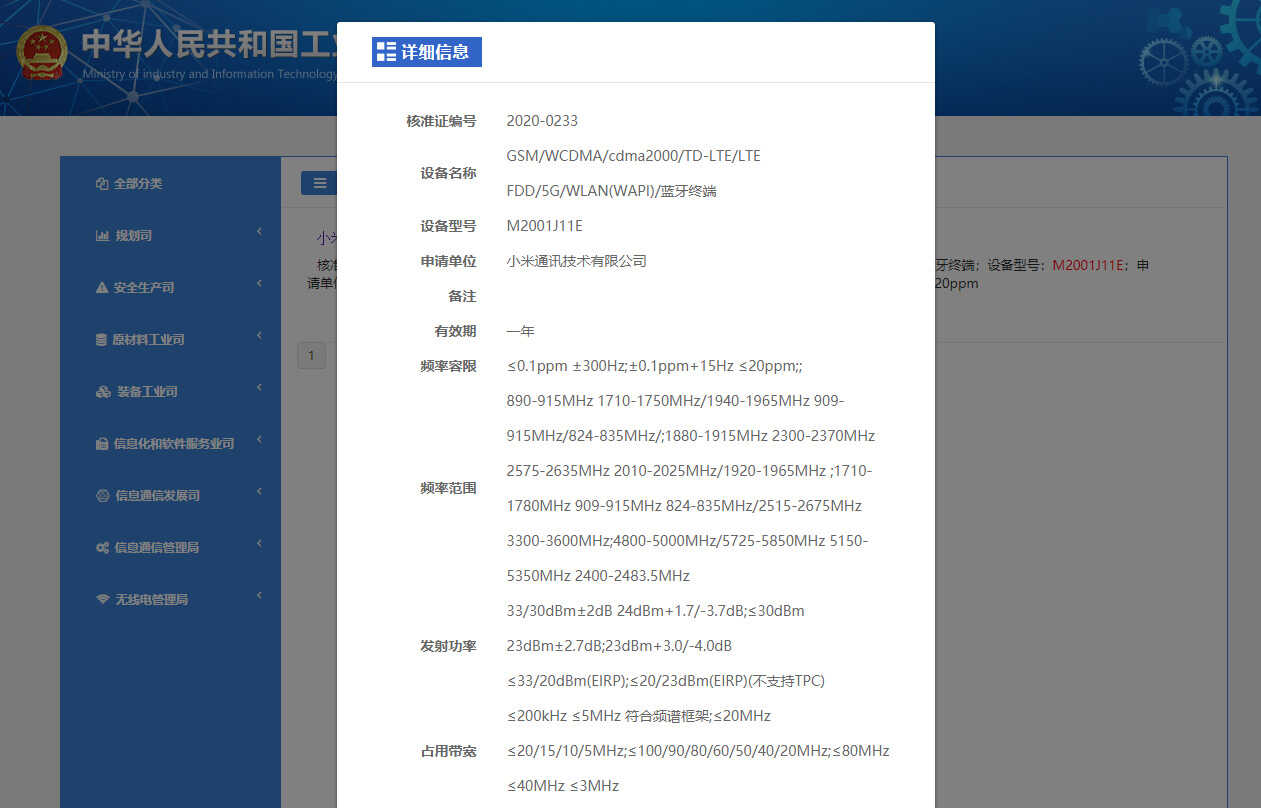The height and width of the screenshot is (808, 1261).
Task: Go to page 1 in pagination
Action: pos(311,356)
